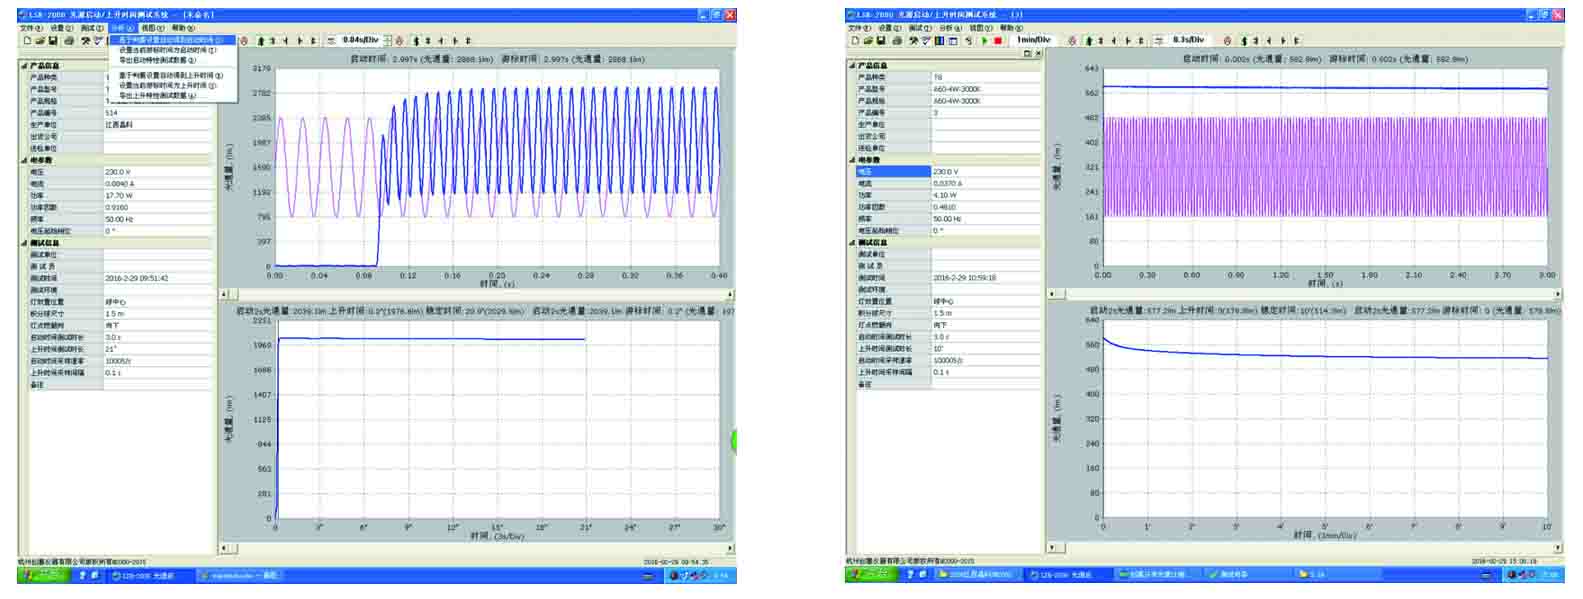Open settings tools icon in right window
Image resolution: width=1583 pixels, height=599 pixels.
click(913, 41)
